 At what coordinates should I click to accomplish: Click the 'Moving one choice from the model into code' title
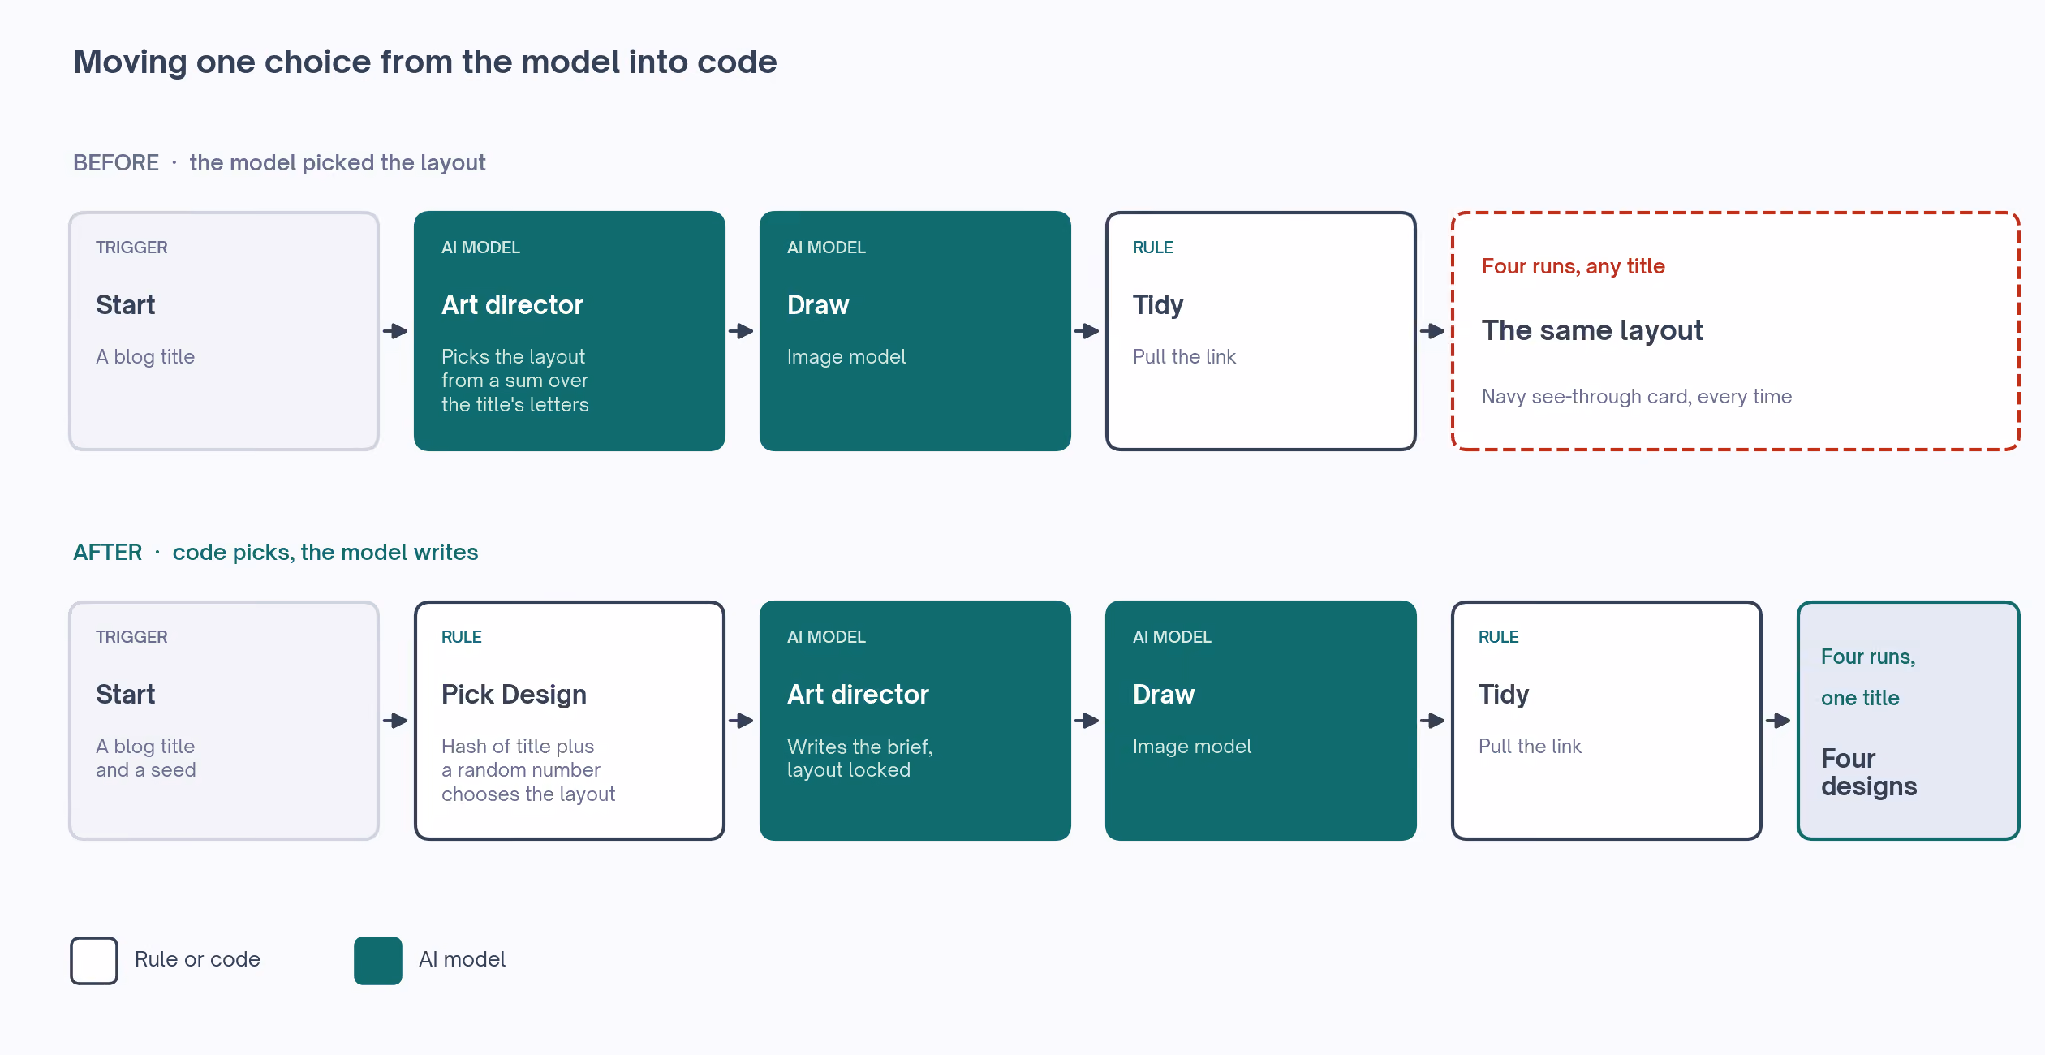click(x=425, y=62)
